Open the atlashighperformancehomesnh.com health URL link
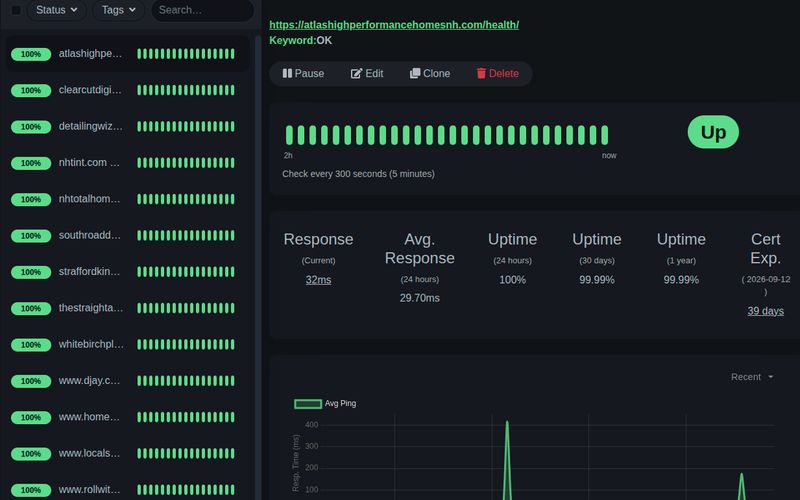800x500 pixels. (394, 24)
